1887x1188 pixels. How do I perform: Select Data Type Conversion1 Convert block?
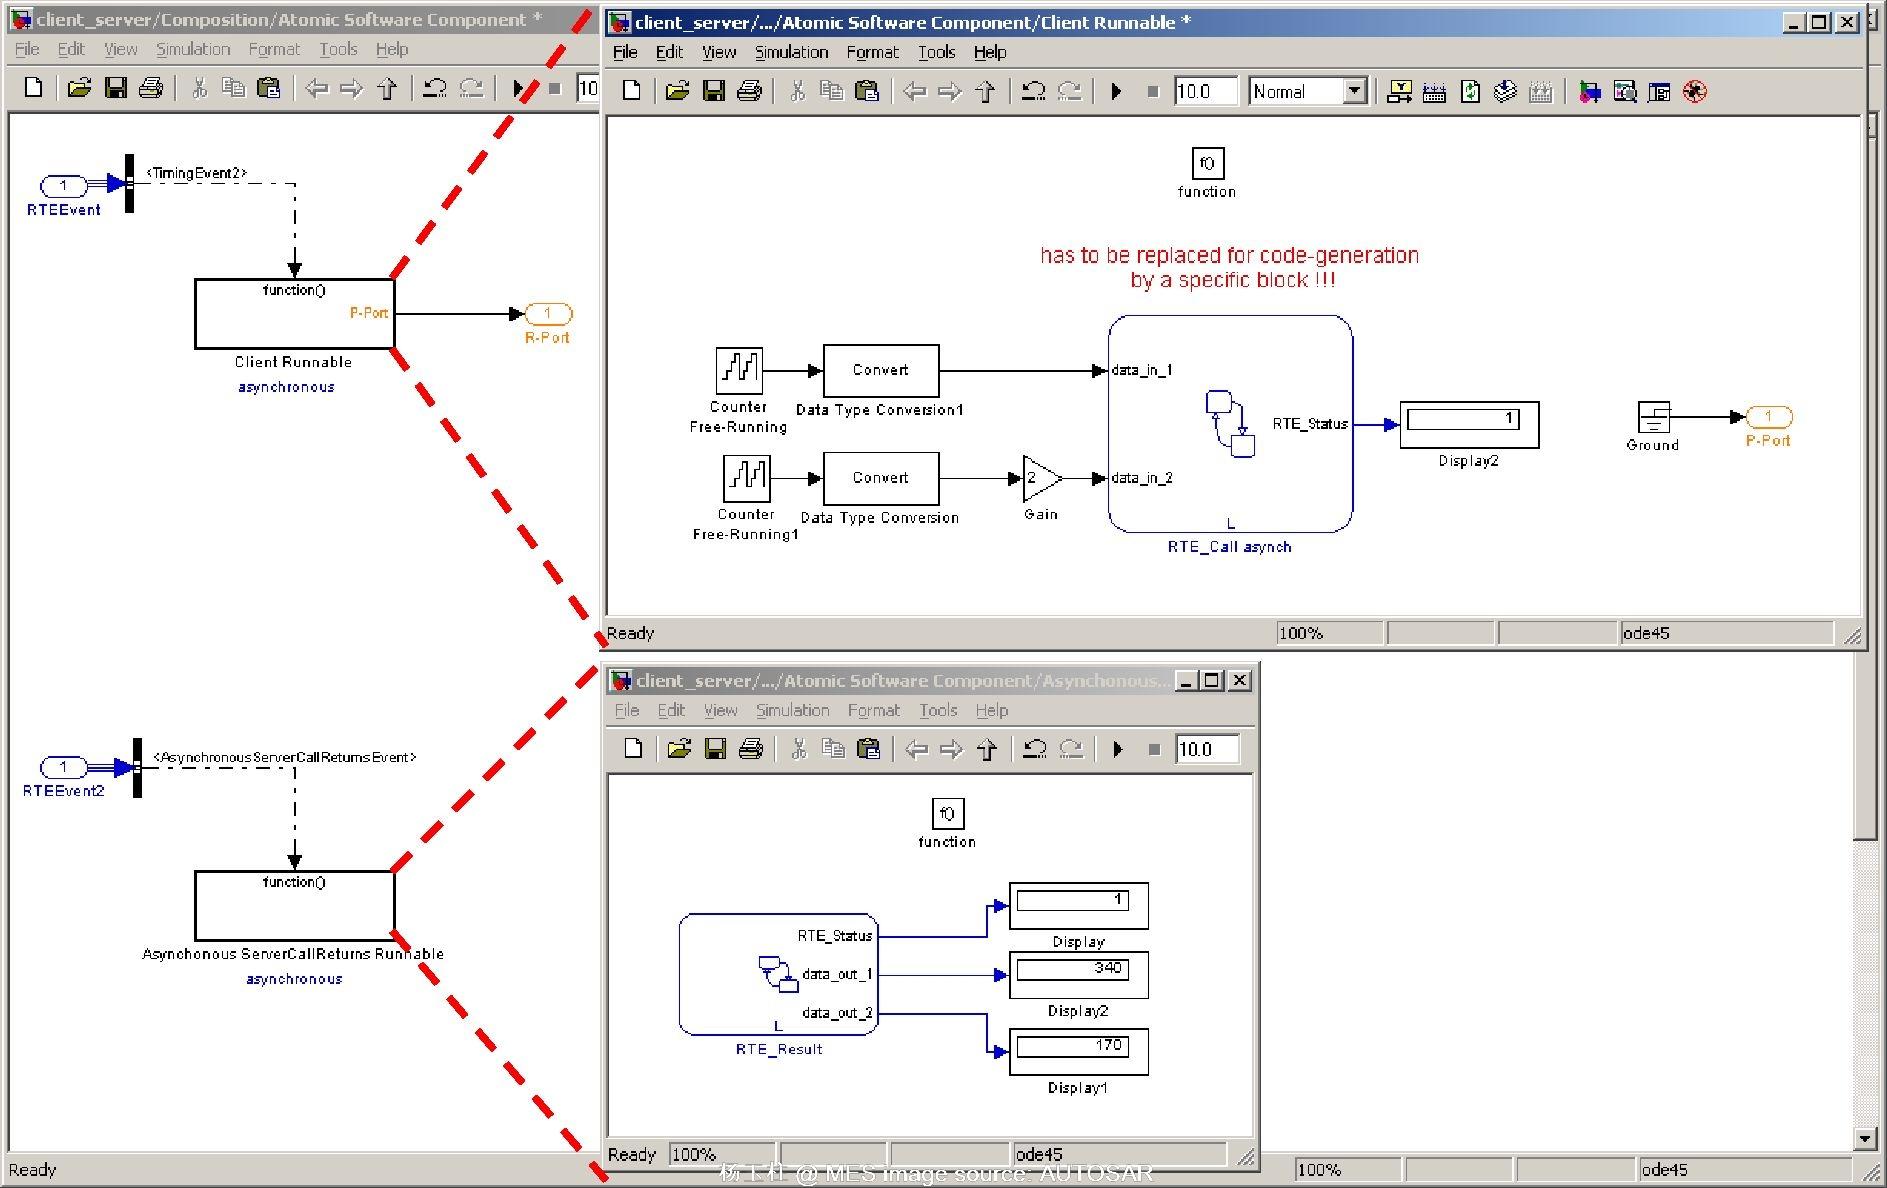click(x=881, y=370)
